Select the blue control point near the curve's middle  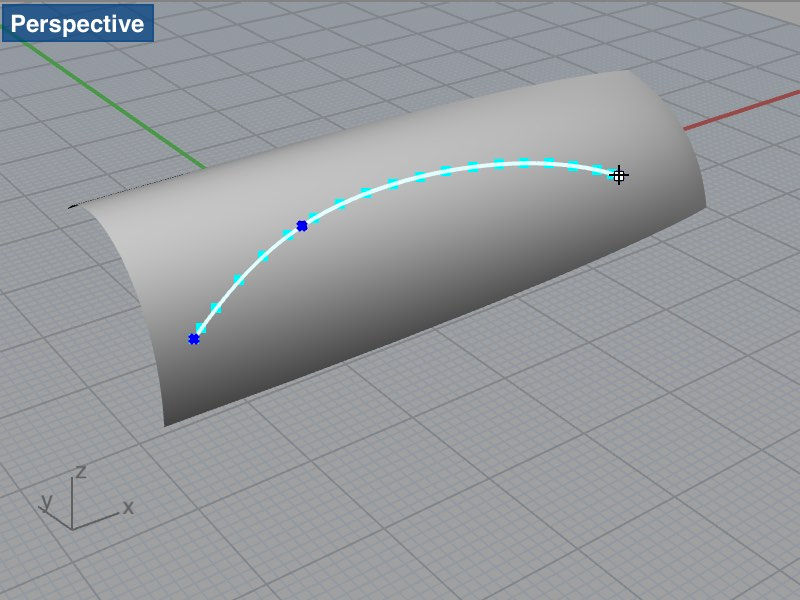tap(303, 224)
